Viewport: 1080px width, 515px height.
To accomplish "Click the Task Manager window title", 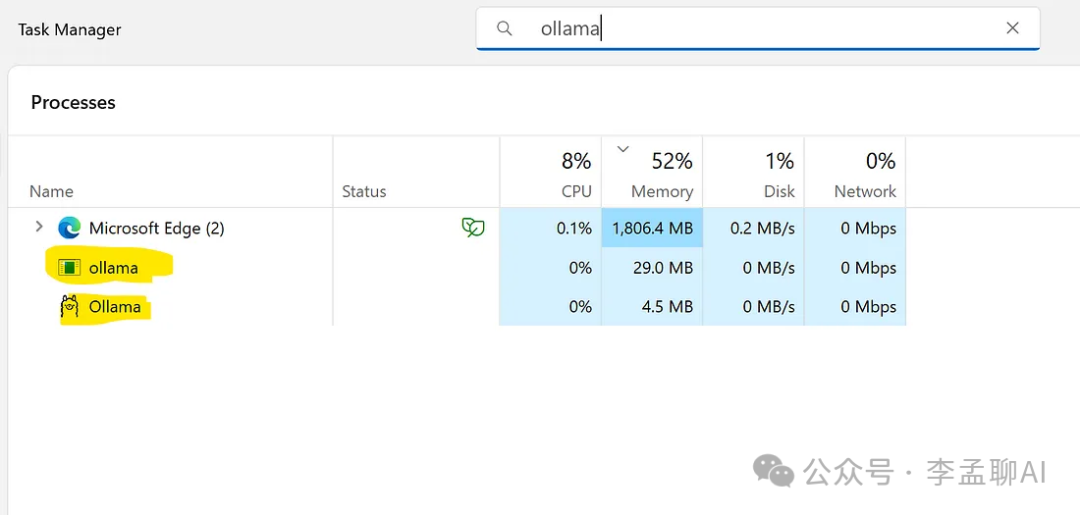I will (70, 30).
